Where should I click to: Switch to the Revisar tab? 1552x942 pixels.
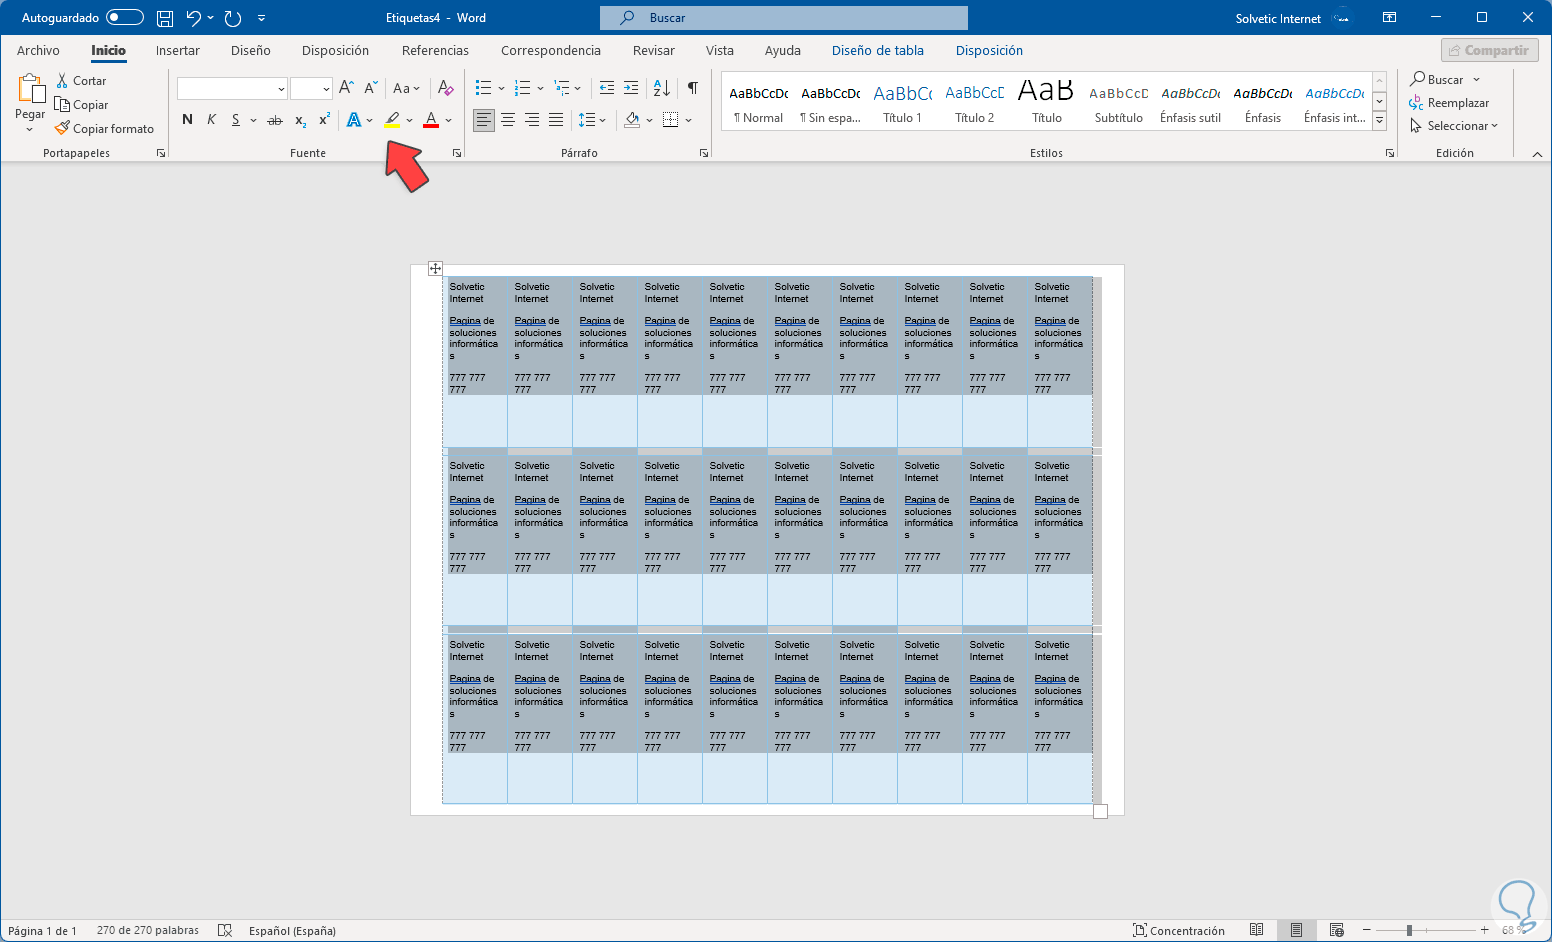pyautogui.click(x=654, y=50)
